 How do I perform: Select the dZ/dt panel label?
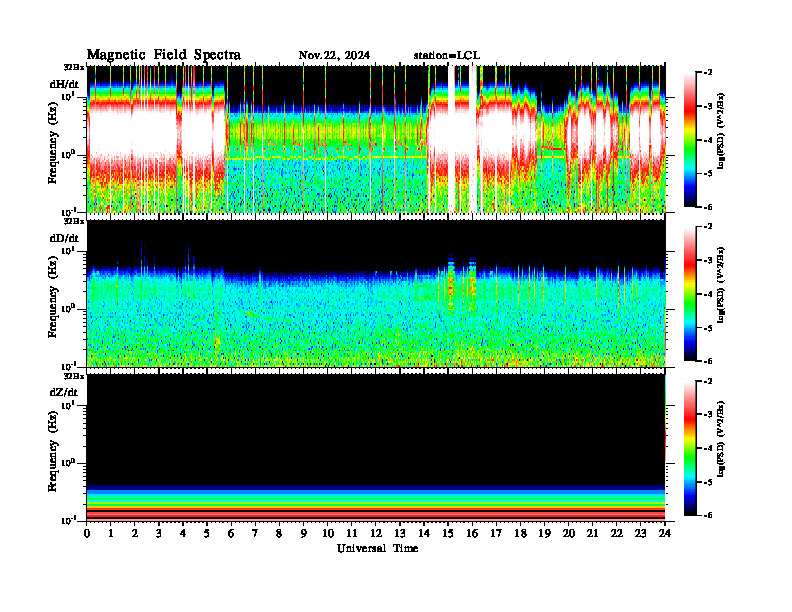[64, 392]
